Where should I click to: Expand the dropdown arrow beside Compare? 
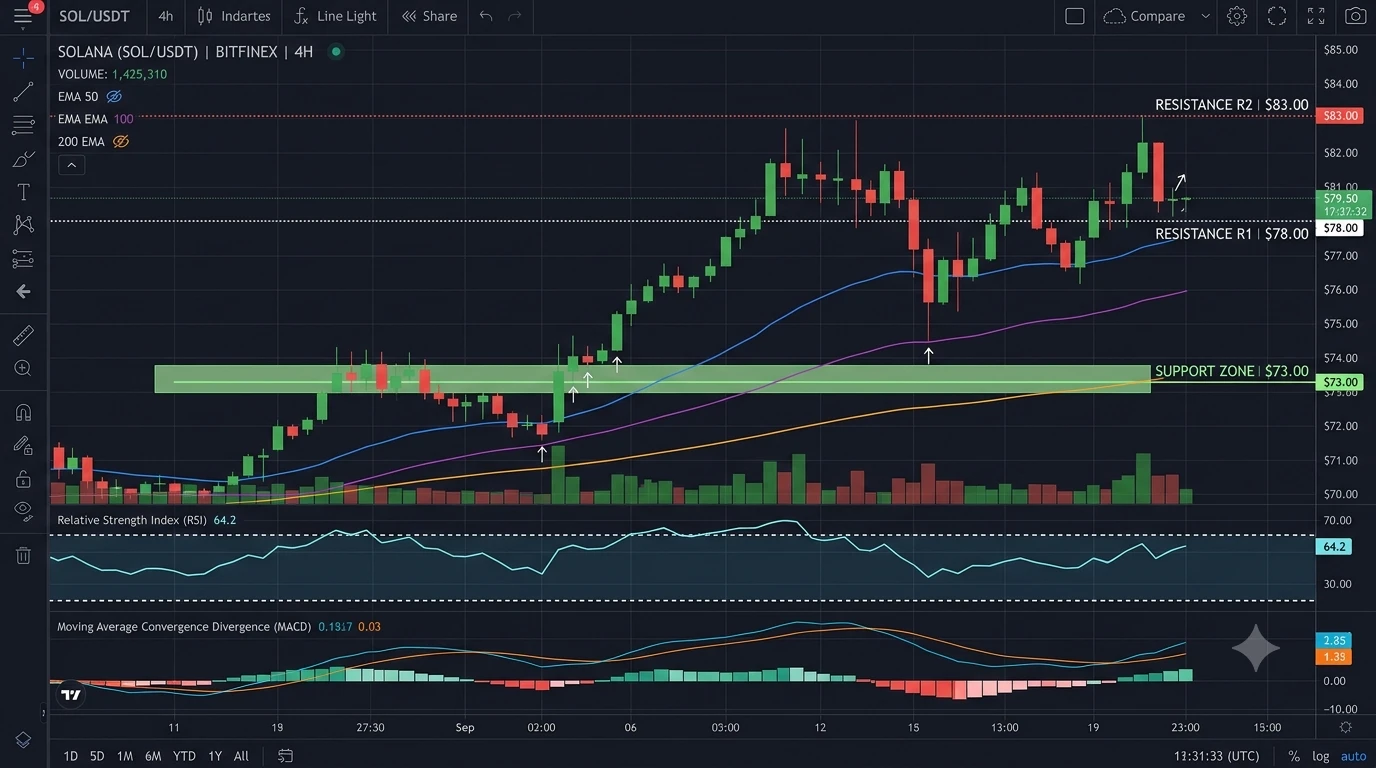pyautogui.click(x=1205, y=16)
